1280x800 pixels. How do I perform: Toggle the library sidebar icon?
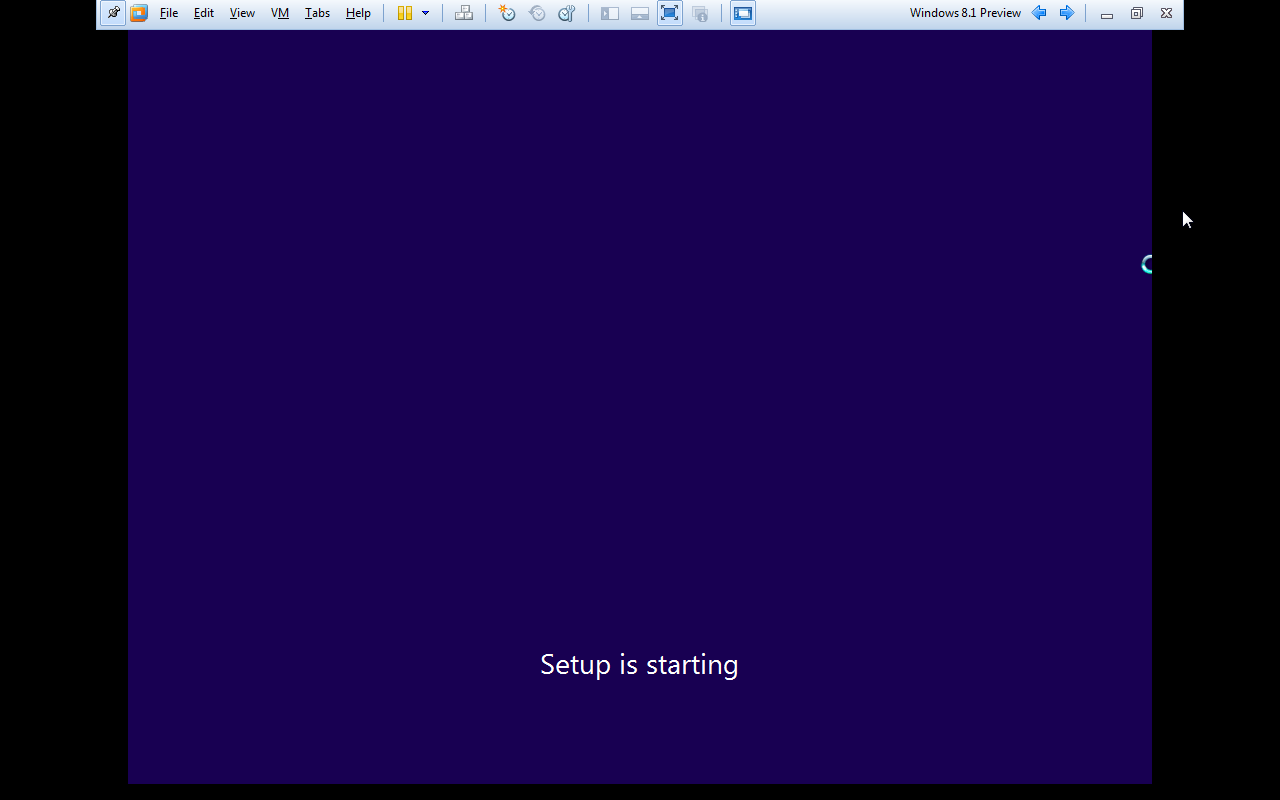[x=610, y=13]
